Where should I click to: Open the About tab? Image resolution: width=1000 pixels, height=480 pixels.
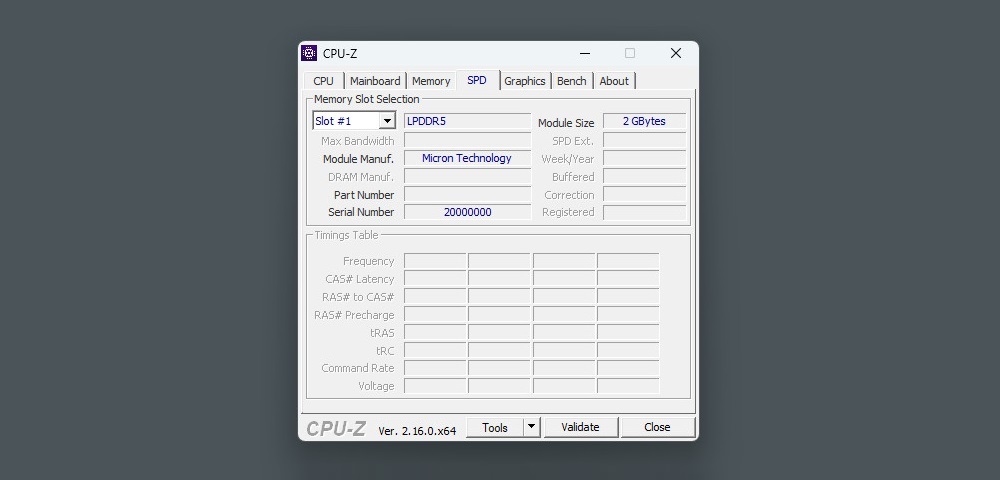[x=614, y=81]
